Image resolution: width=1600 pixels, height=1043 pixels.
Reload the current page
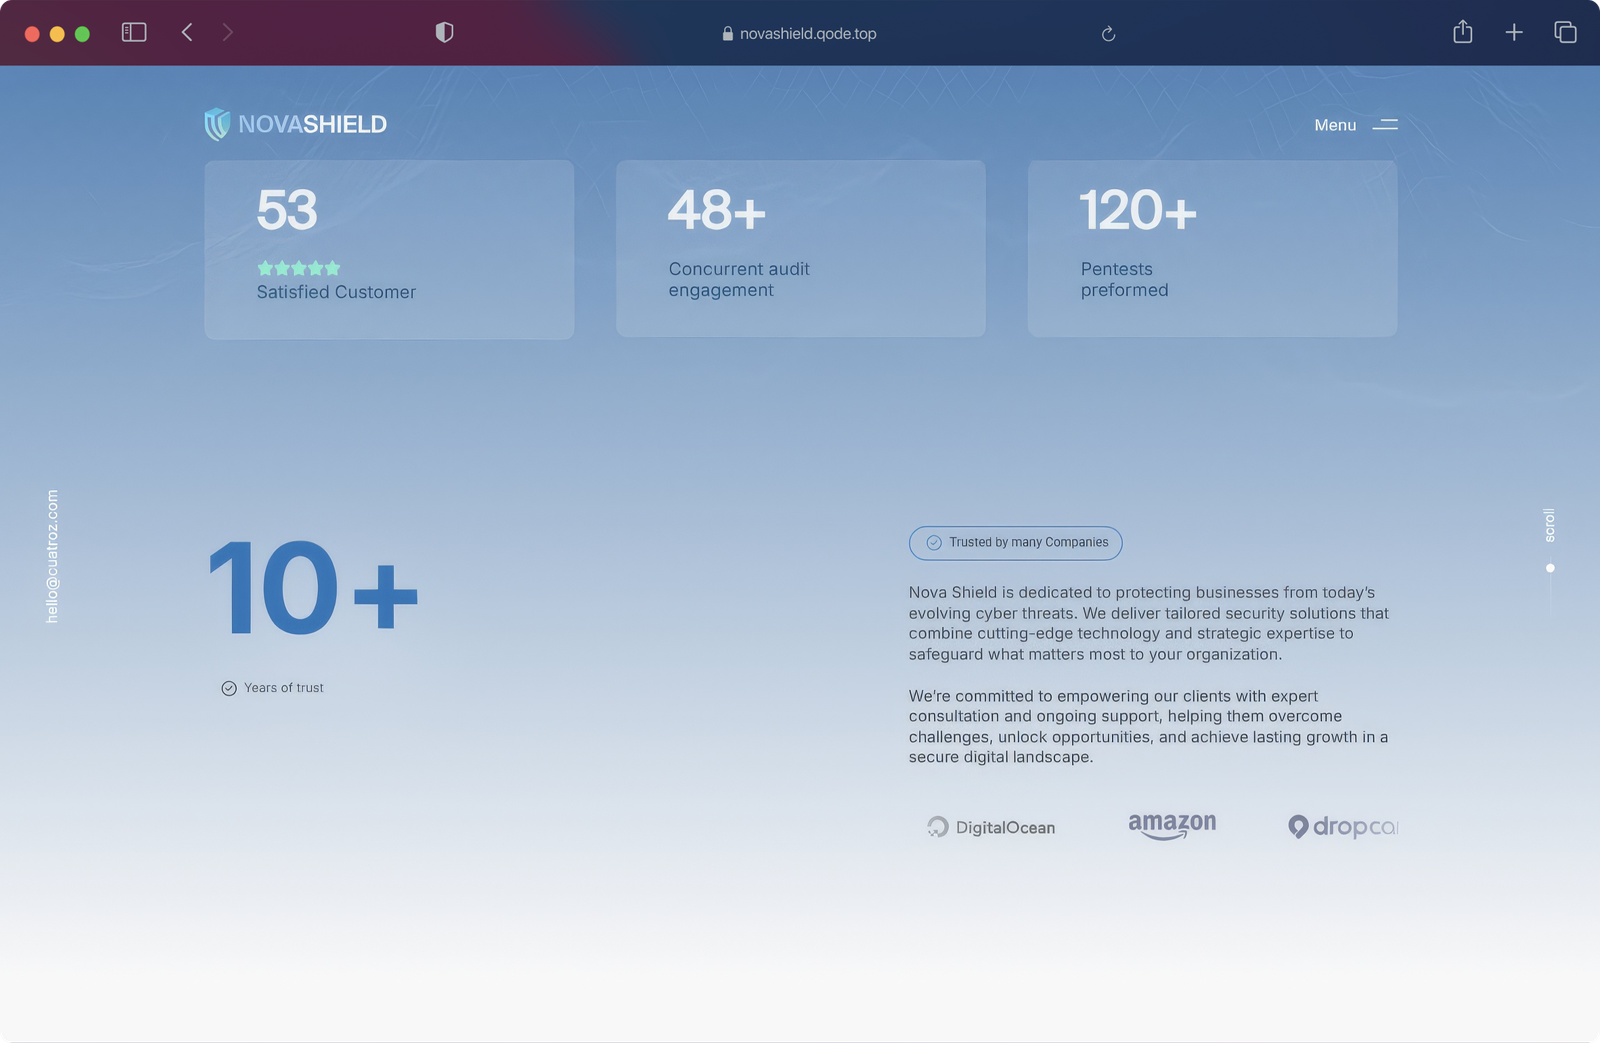tap(1108, 34)
